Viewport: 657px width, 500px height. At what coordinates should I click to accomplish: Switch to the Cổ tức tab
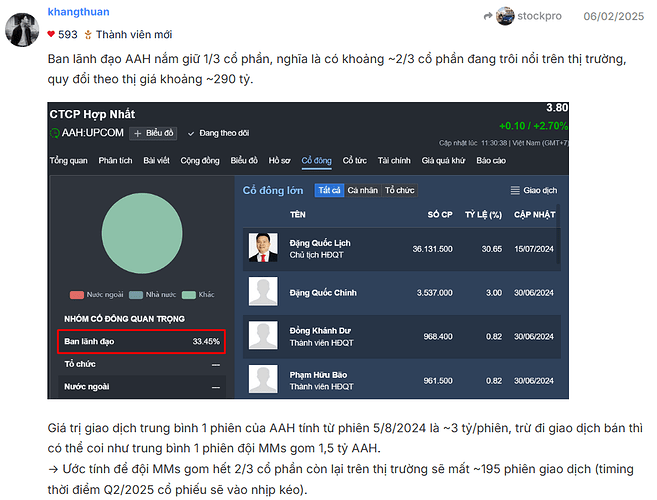tap(354, 161)
